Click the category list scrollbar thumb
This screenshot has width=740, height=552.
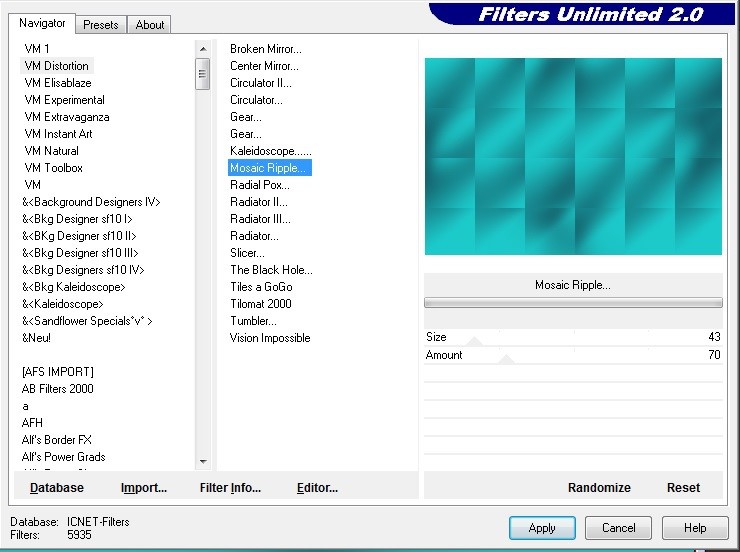[203, 74]
